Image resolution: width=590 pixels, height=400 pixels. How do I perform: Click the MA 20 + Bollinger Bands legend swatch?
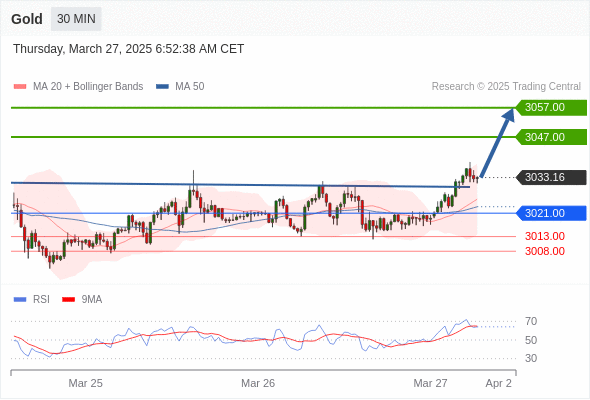(20, 87)
